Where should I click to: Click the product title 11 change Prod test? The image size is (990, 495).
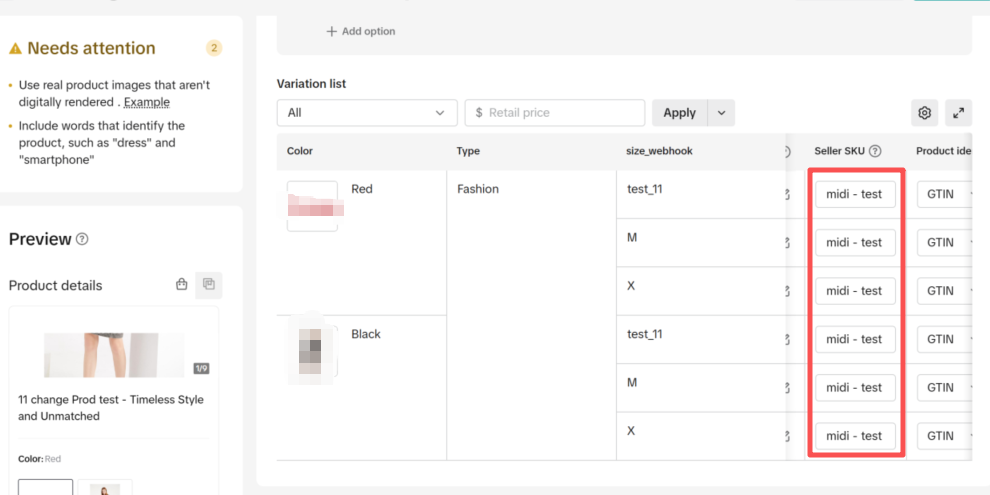point(111,408)
